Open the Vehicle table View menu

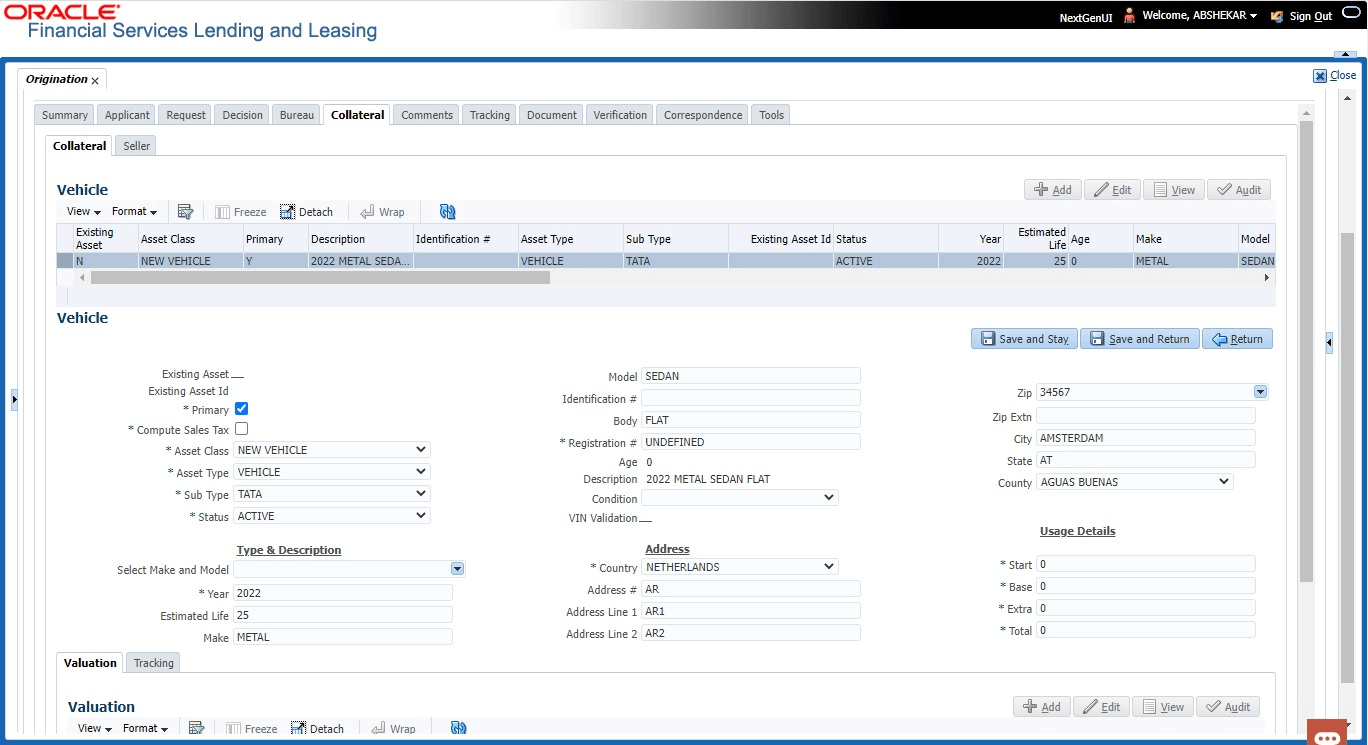tap(84, 212)
